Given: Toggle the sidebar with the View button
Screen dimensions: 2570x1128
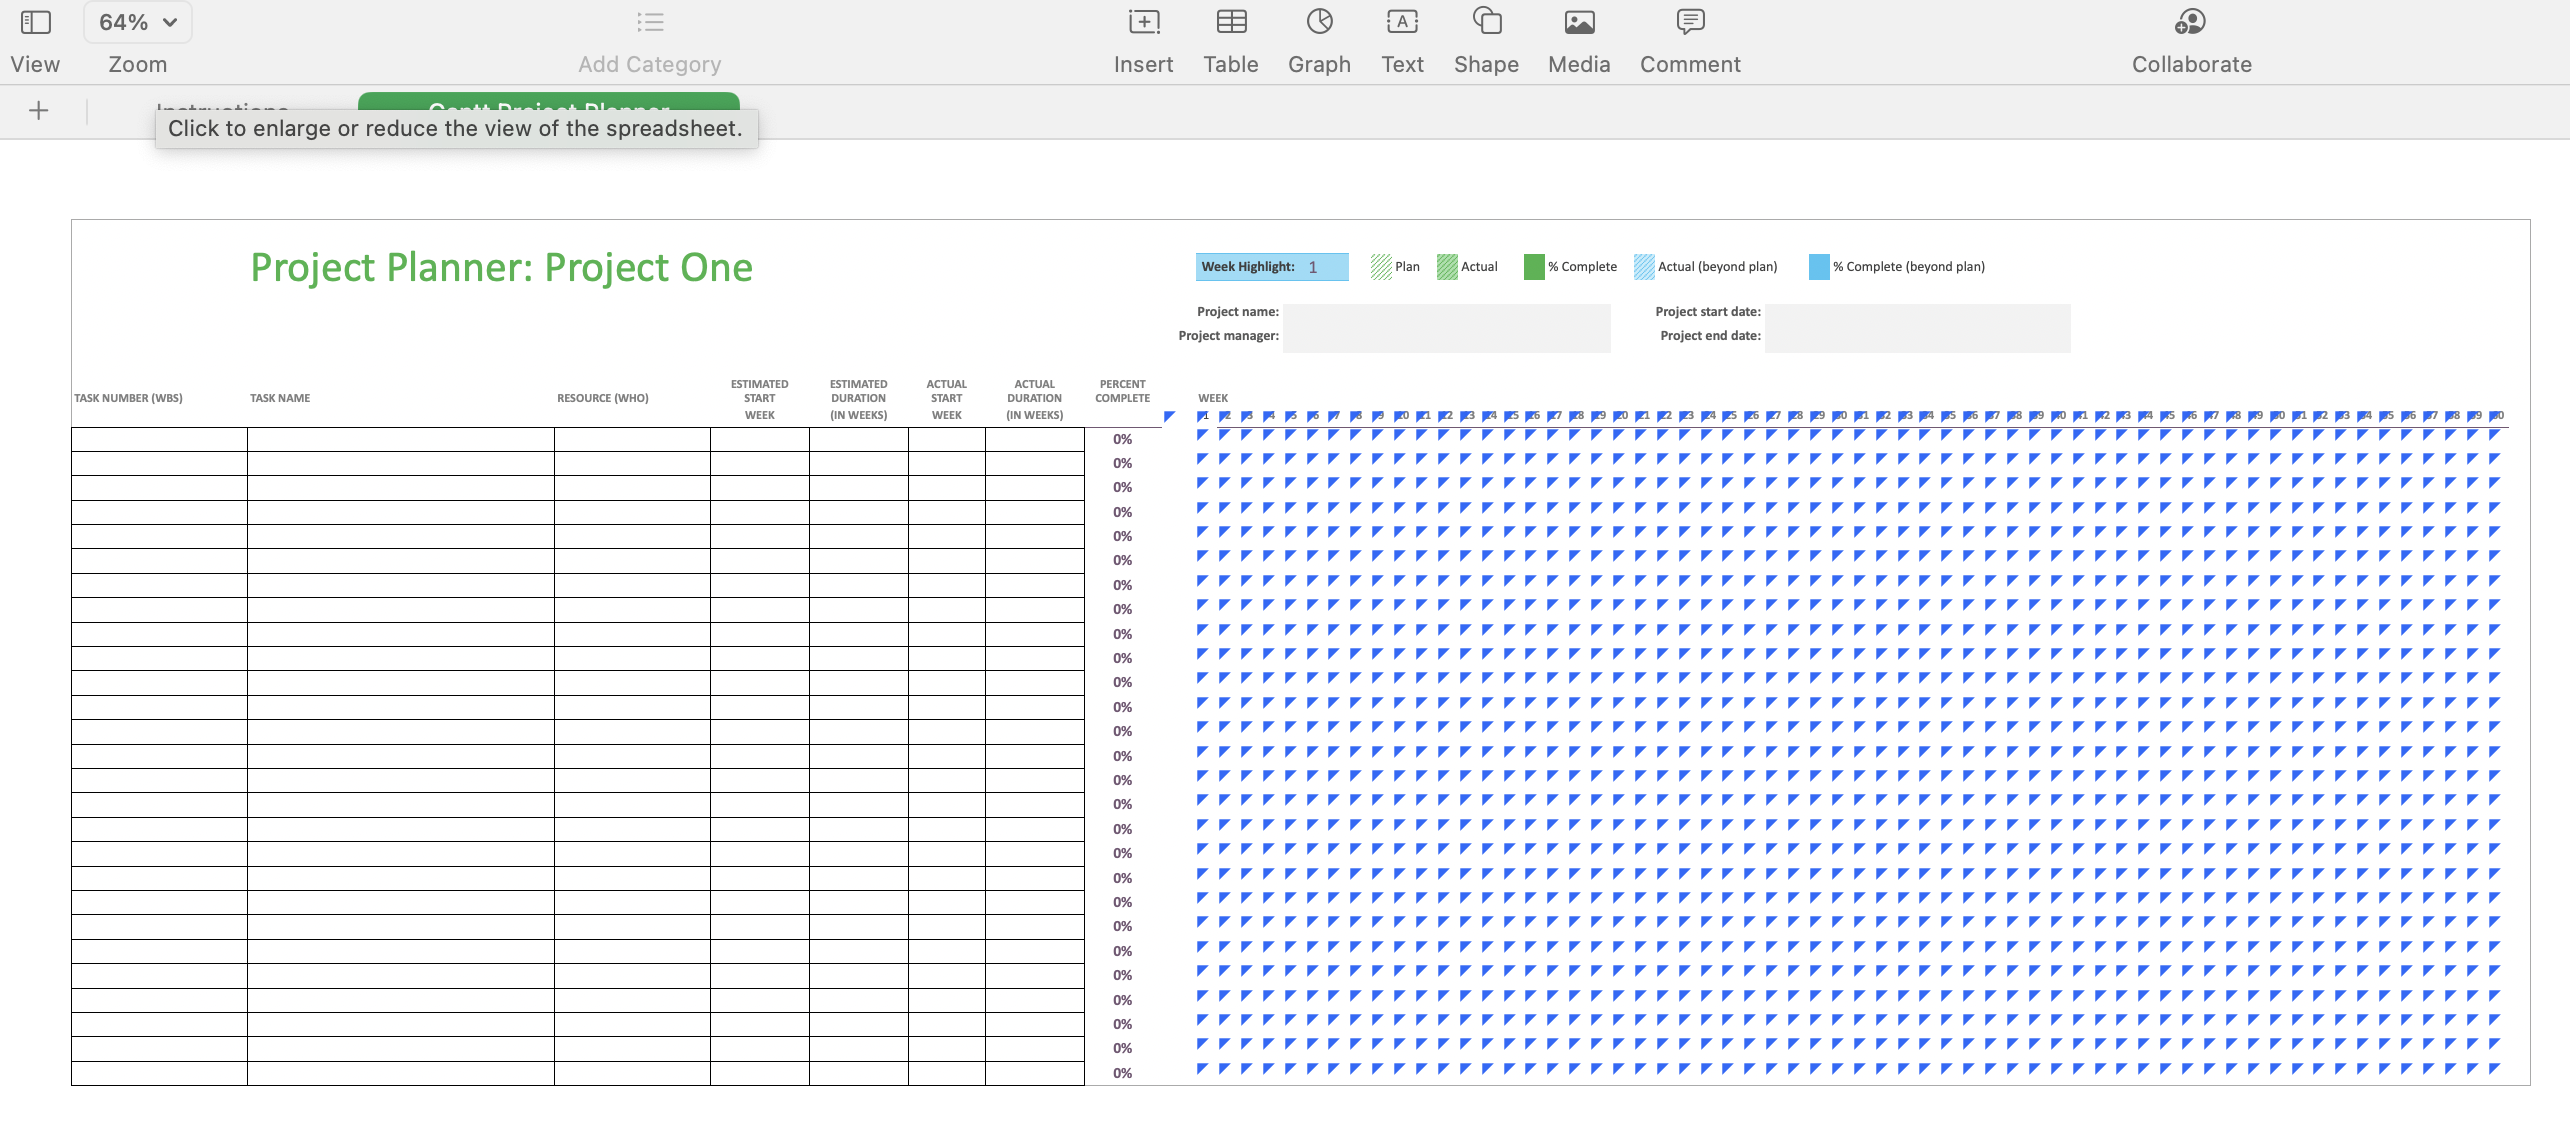Looking at the screenshot, I should [x=34, y=40].
